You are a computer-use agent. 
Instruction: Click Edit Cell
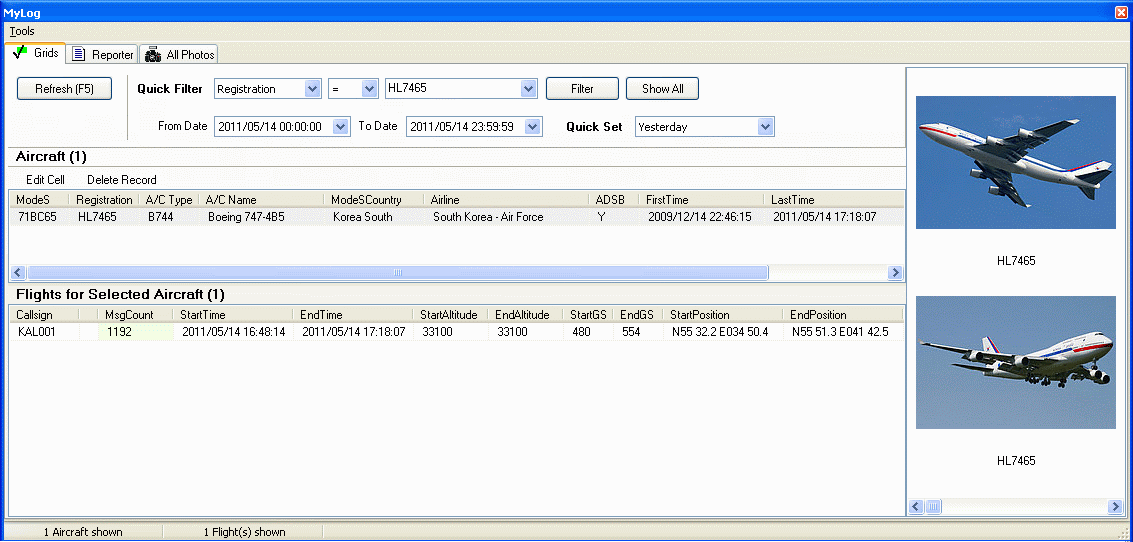[x=46, y=180]
